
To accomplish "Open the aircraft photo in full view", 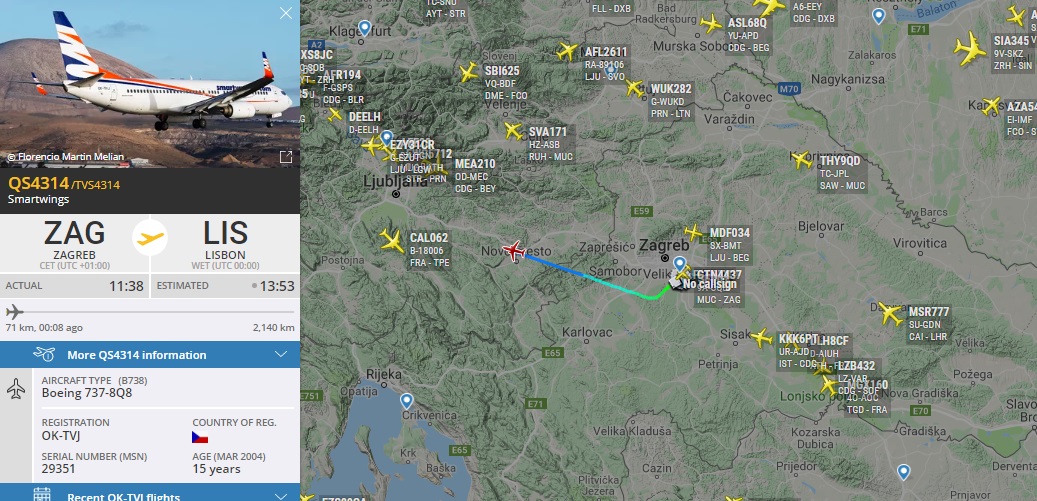I will (x=286, y=157).
